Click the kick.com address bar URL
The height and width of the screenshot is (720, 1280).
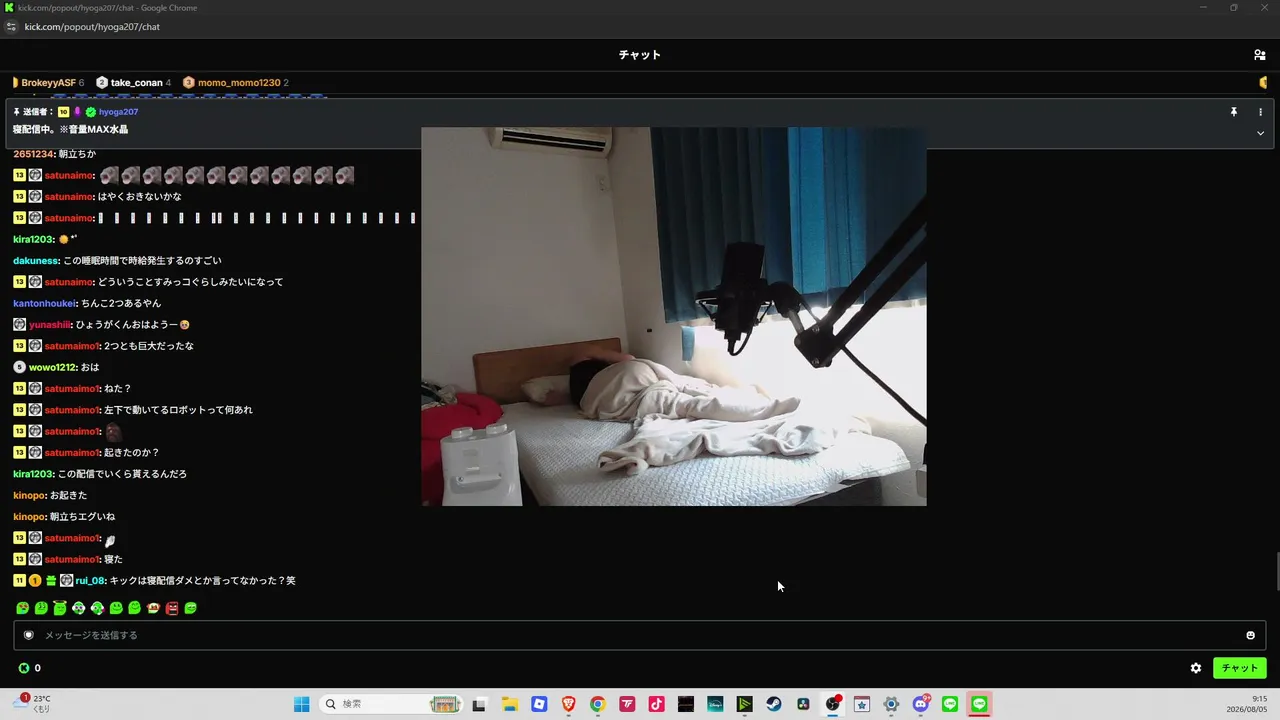coord(92,27)
